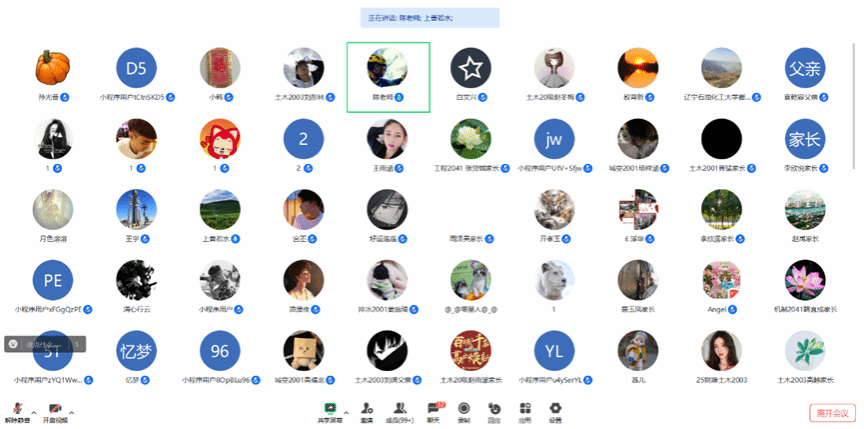Select the pumpkin avatar participant
The width and height of the screenshot is (864, 429).
[53, 68]
